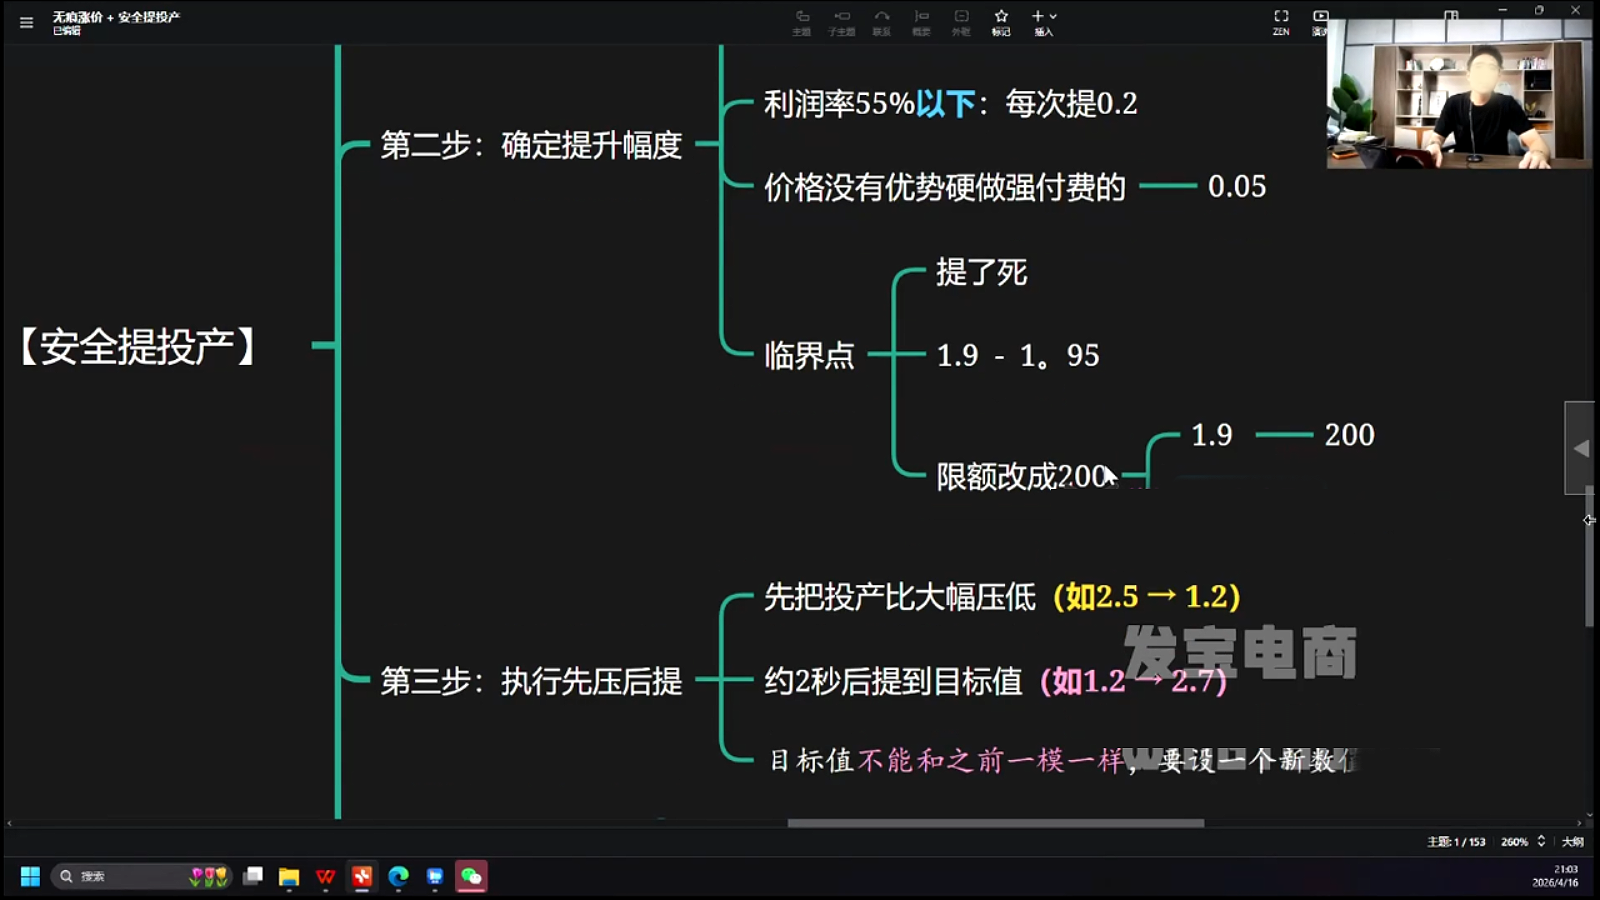Screen dimensions: 1600x900
Task: Create a relationship with 联系 icon
Action: (882, 20)
